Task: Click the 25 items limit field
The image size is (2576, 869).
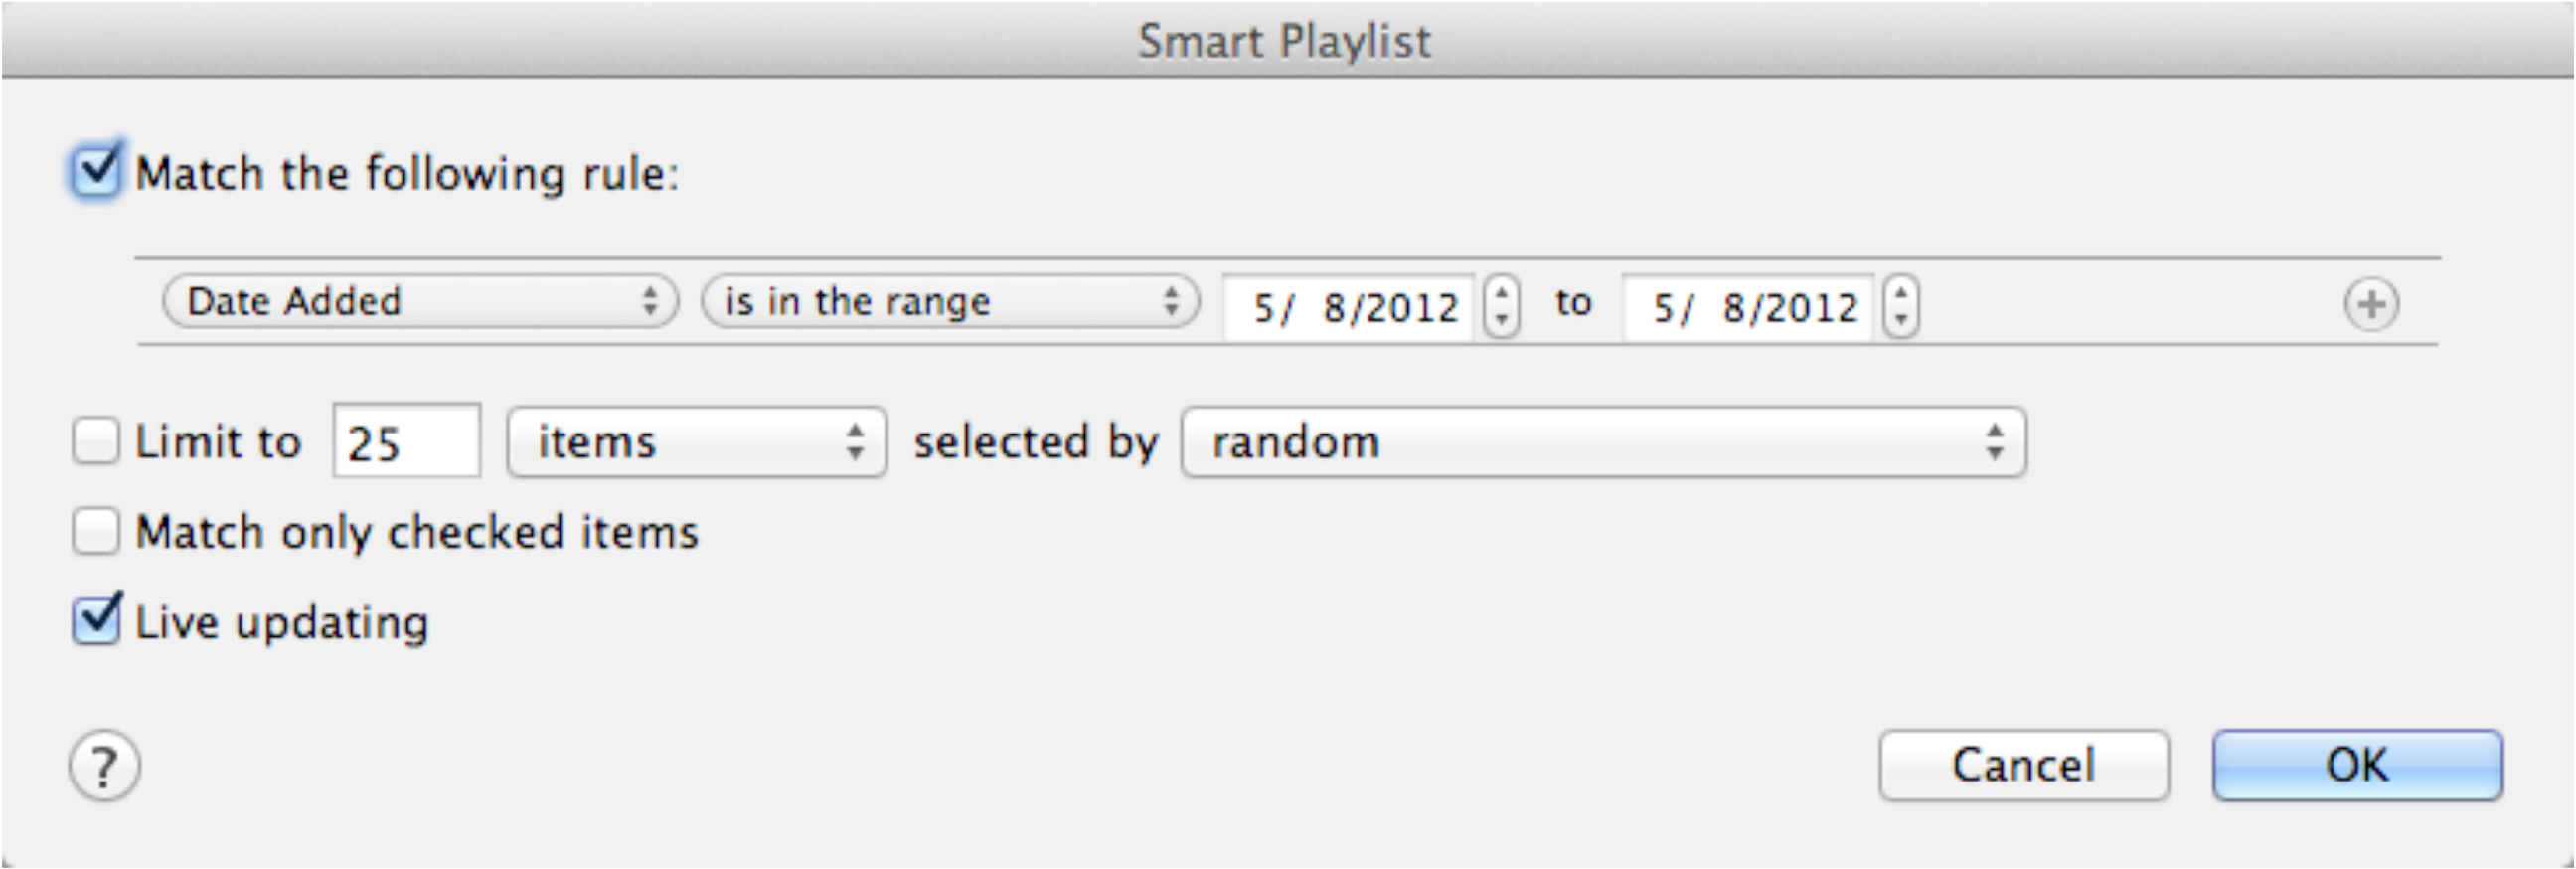Action: point(405,441)
